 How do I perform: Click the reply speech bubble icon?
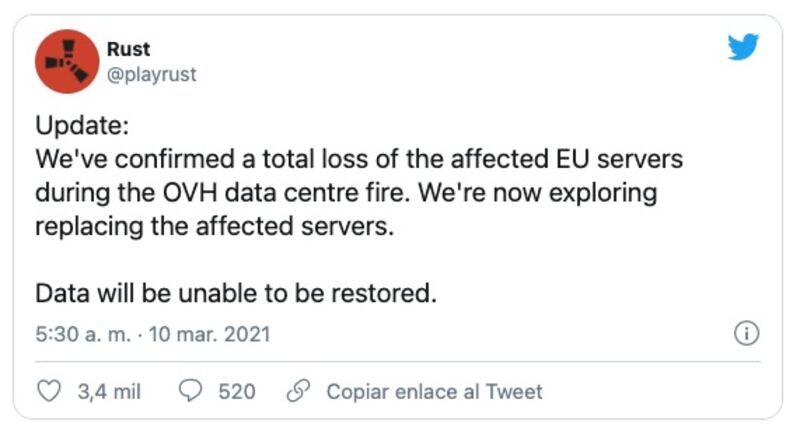190,391
